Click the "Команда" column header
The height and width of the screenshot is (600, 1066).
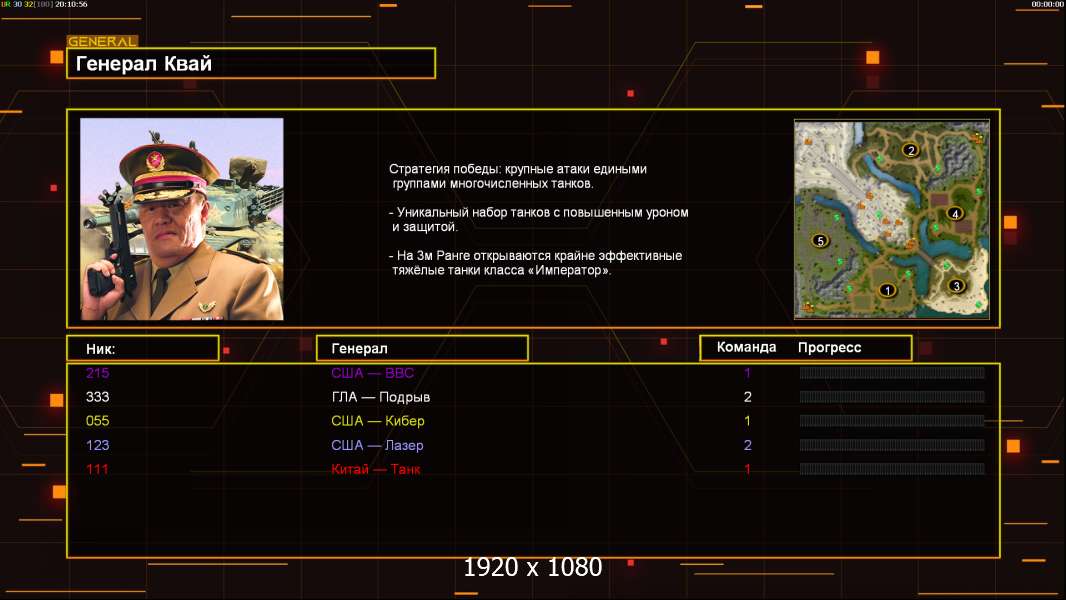(x=746, y=347)
